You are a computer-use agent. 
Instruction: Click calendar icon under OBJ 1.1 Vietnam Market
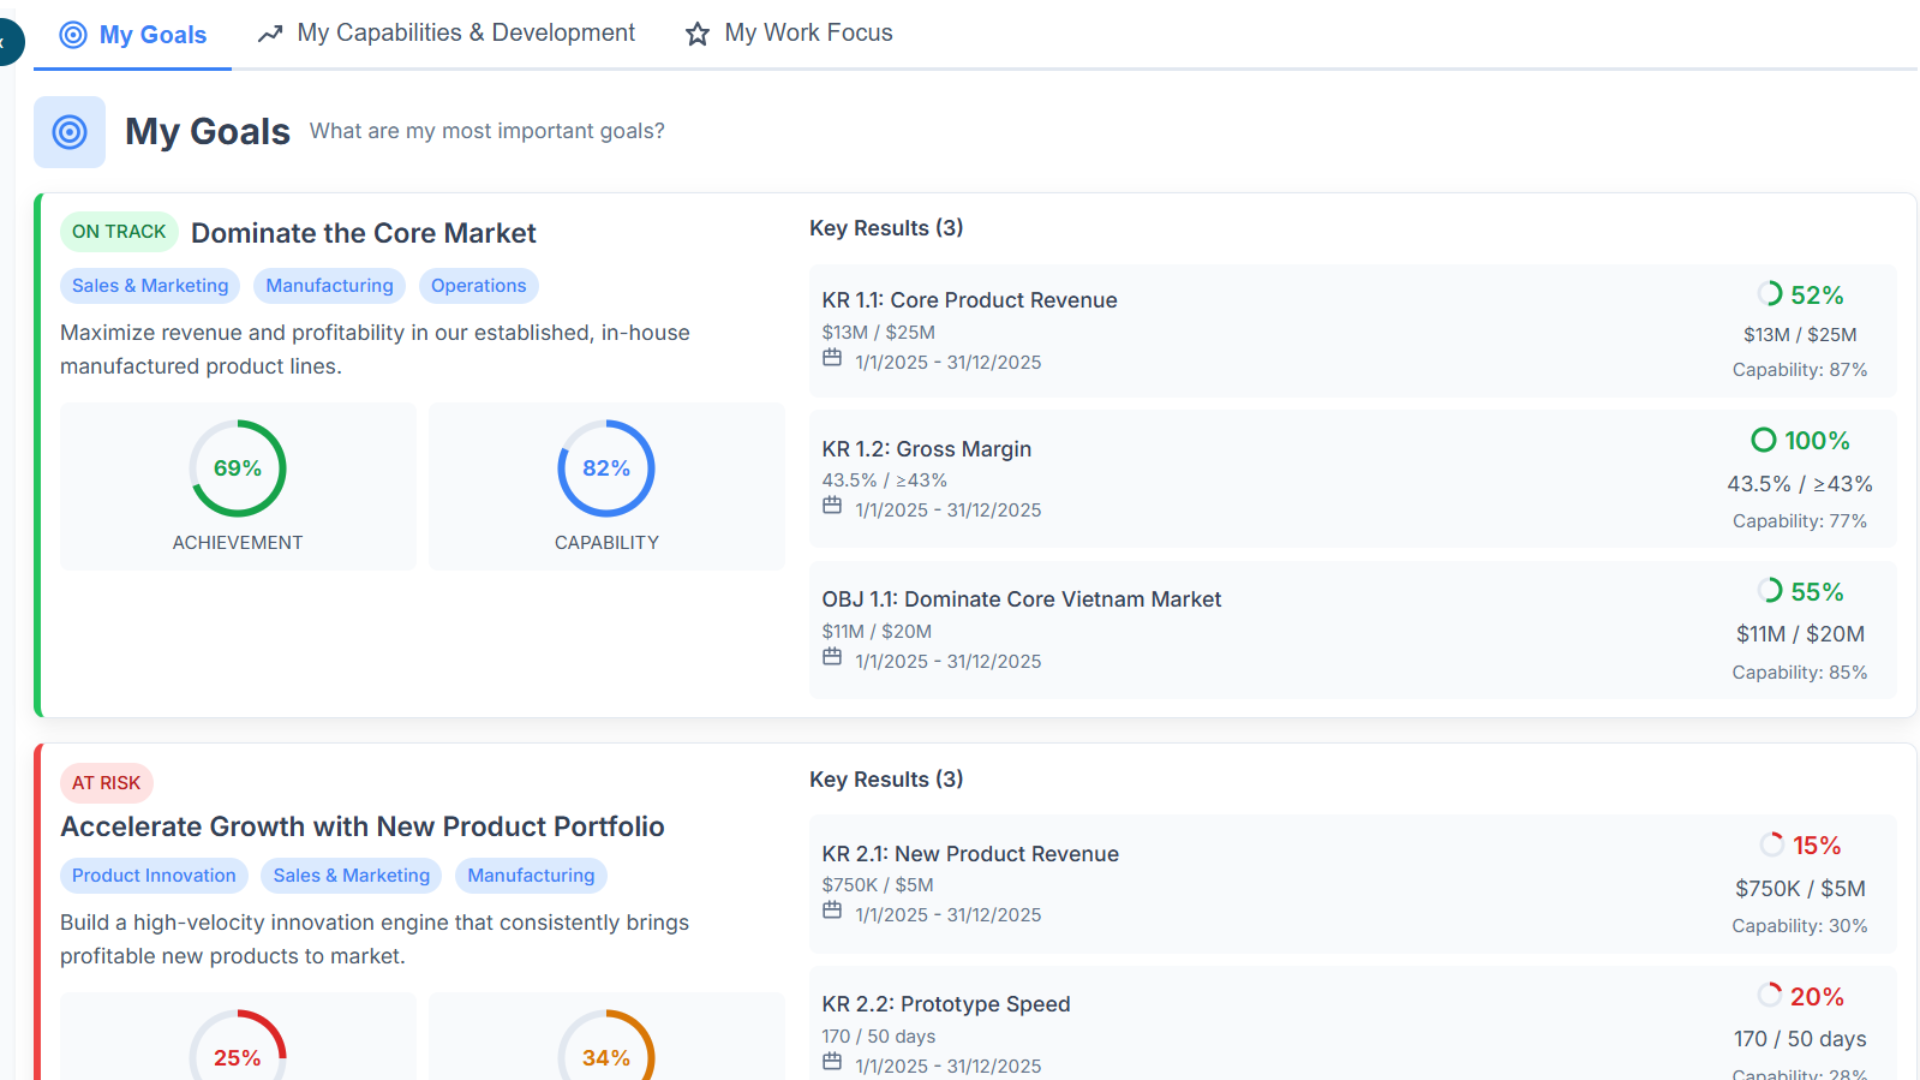[x=832, y=657]
